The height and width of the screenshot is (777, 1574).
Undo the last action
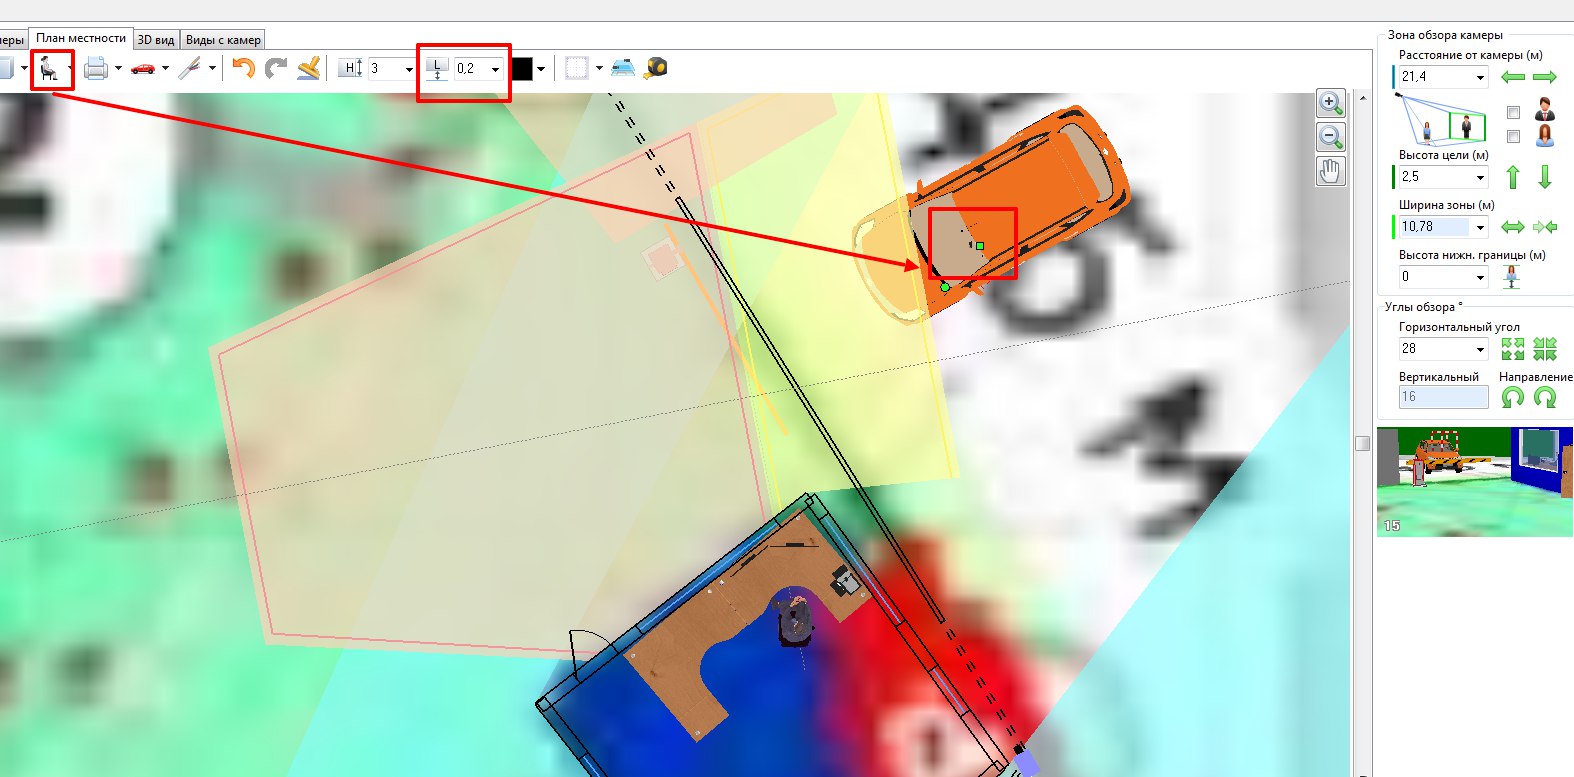[x=243, y=68]
